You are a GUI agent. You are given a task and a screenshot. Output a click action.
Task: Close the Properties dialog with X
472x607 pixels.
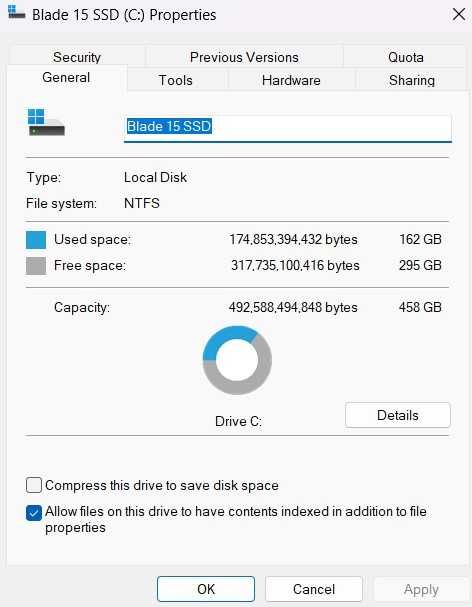point(459,14)
